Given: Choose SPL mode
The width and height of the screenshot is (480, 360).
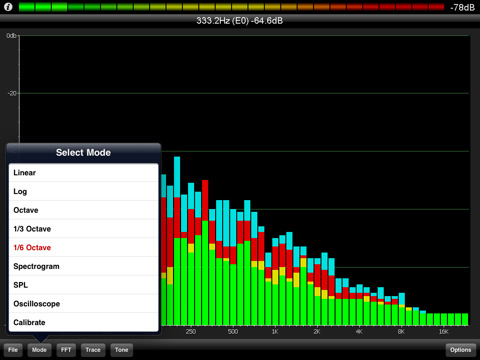Looking at the screenshot, I should (83, 285).
